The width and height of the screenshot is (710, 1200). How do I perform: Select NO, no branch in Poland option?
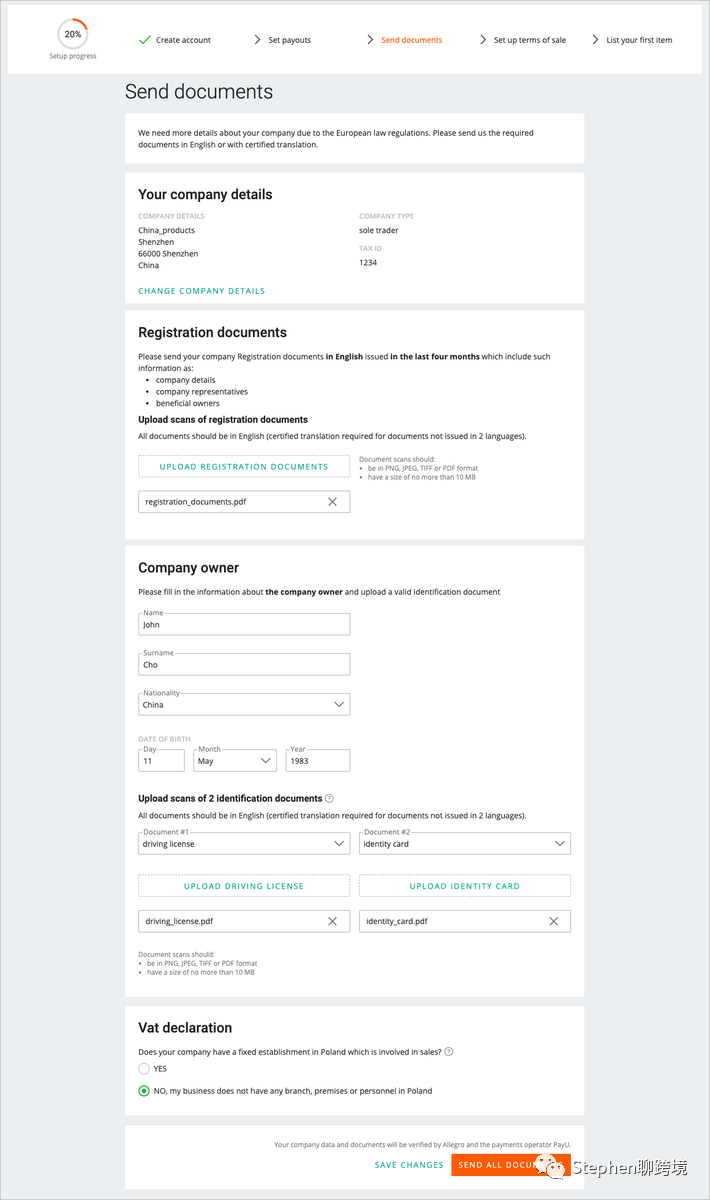[x=144, y=1091]
